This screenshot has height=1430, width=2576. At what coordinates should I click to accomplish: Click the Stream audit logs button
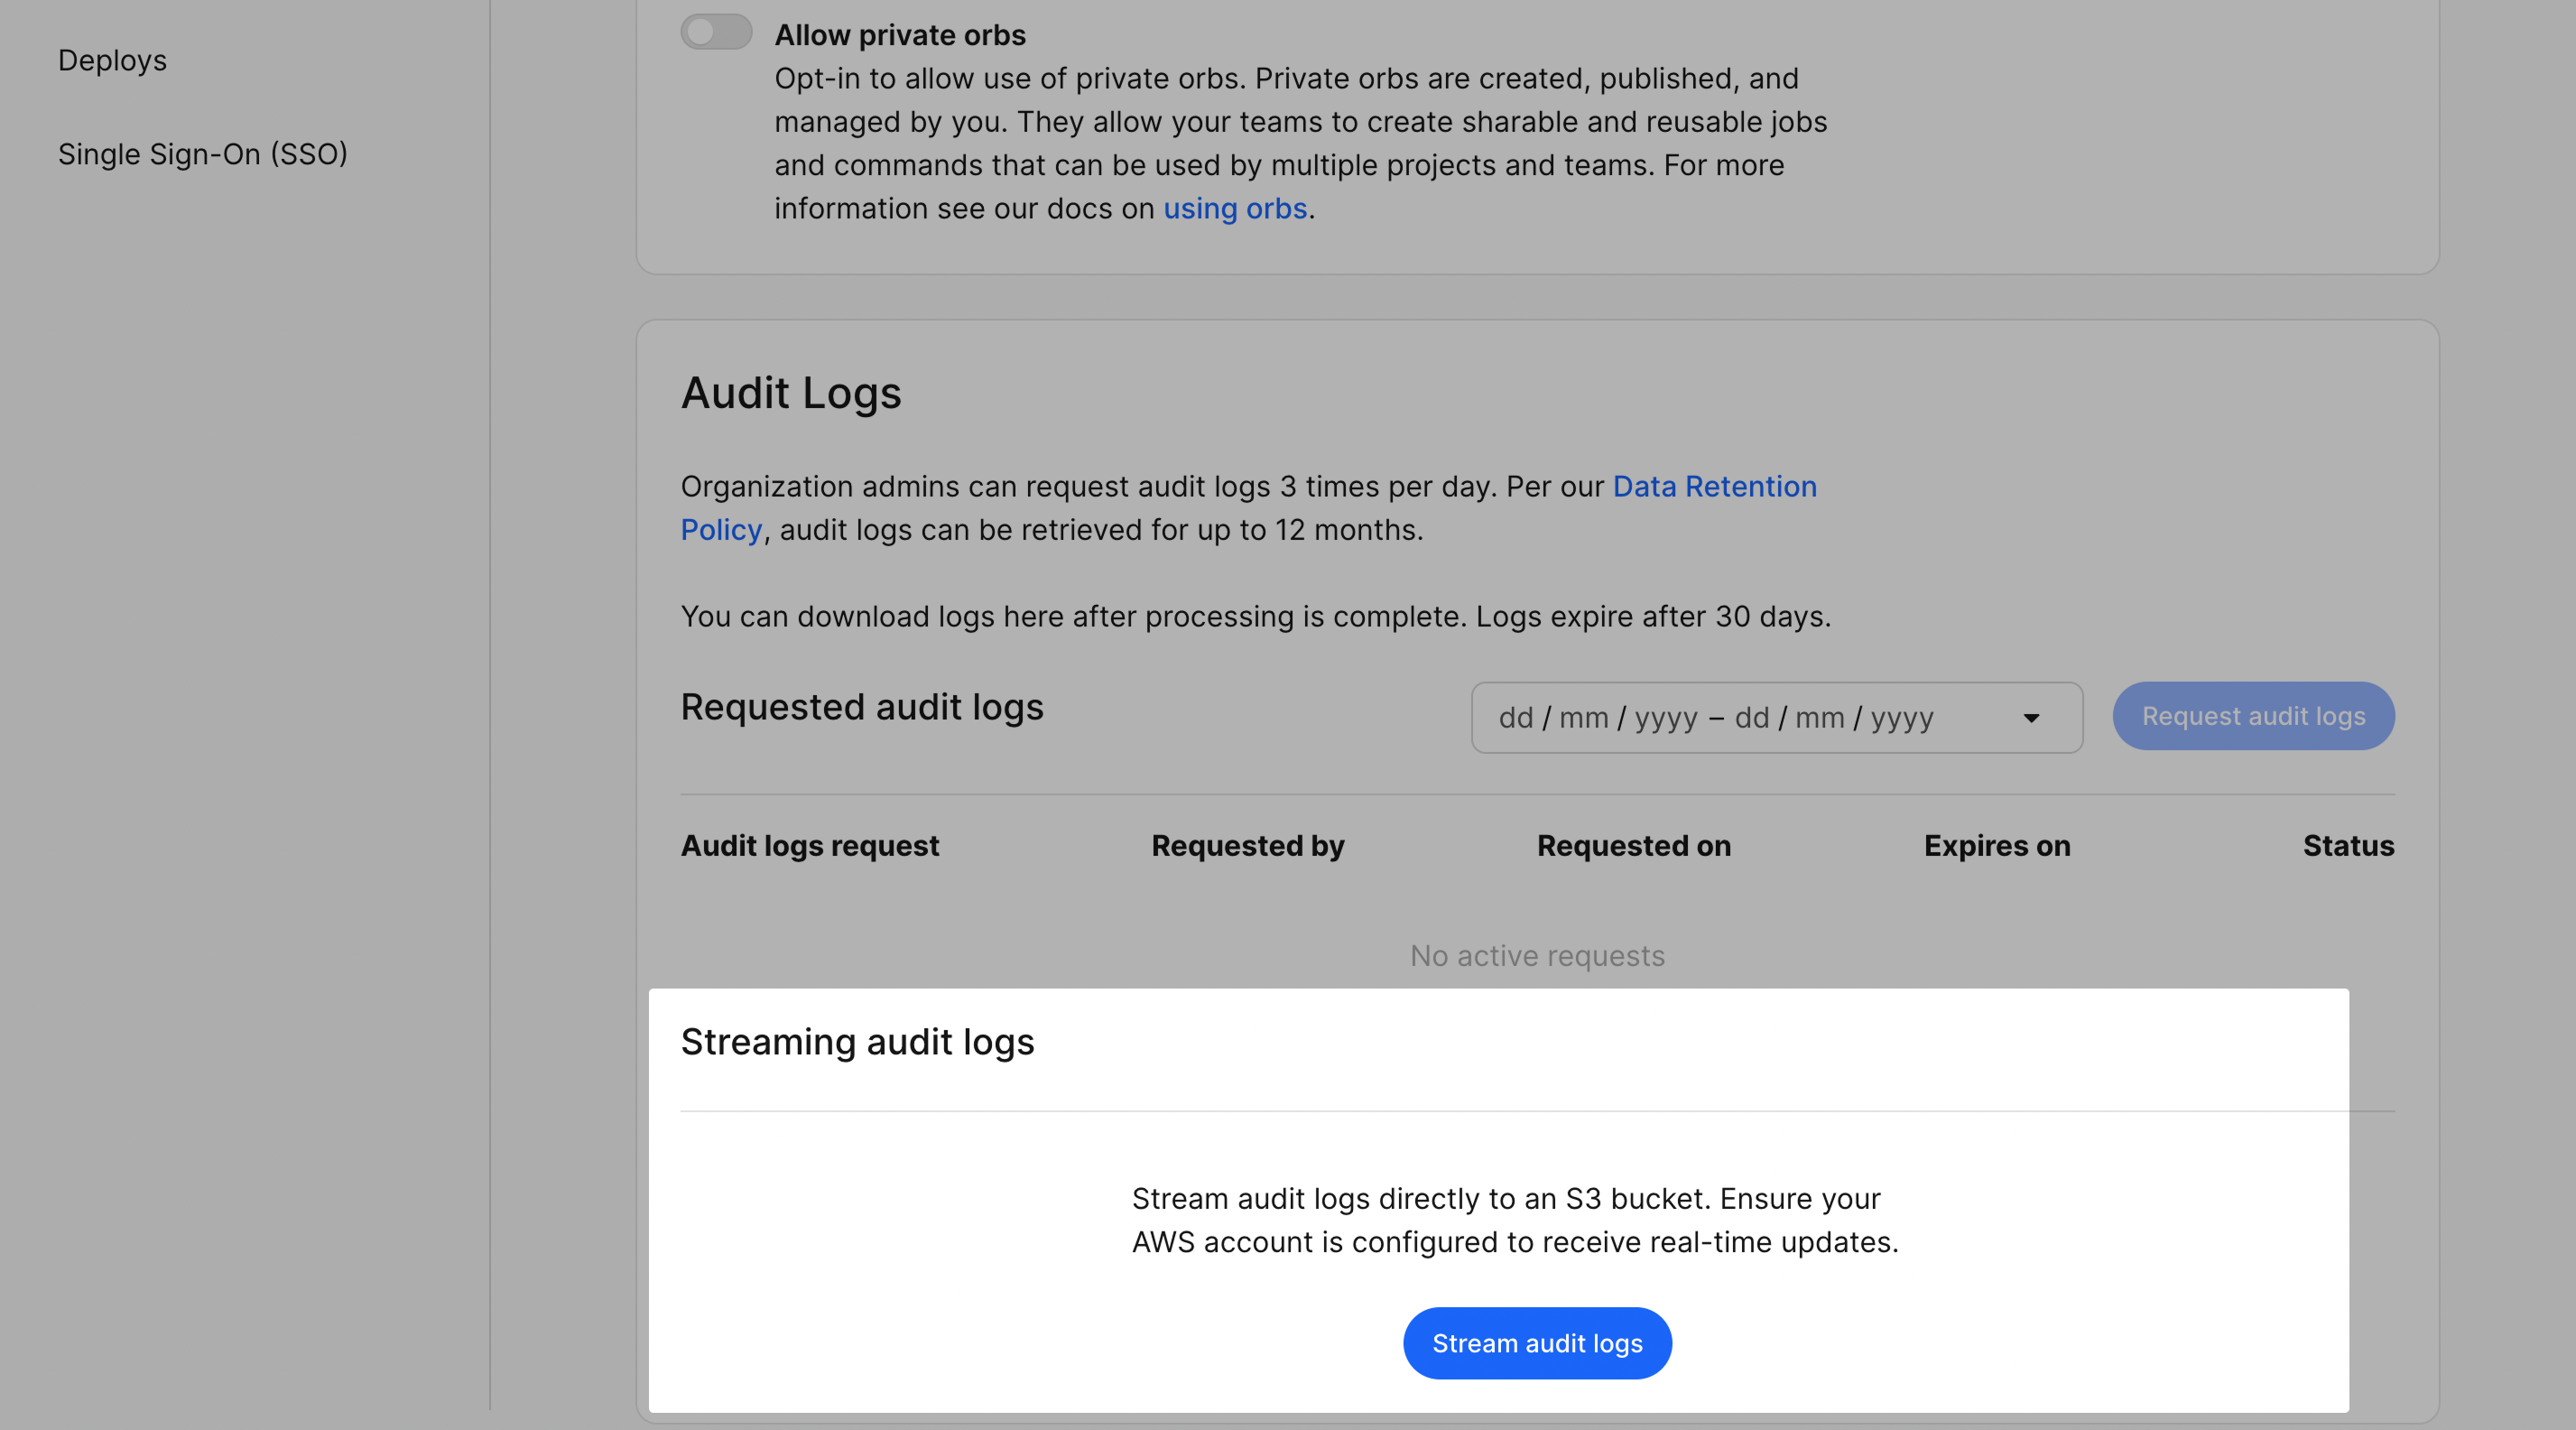pos(1536,1343)
